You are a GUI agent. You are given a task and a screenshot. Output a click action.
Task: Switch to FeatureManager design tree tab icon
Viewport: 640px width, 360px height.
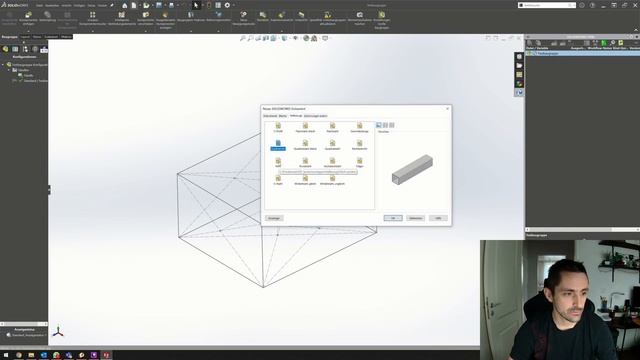5,49
